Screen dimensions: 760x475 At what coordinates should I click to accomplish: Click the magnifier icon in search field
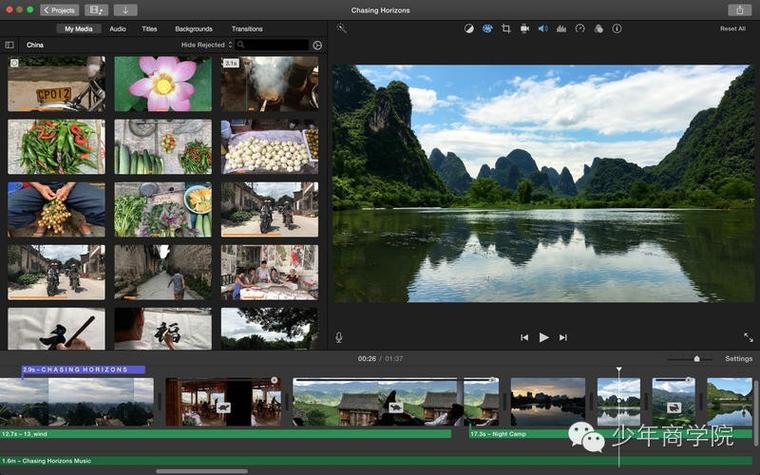[x=241, y=45]
